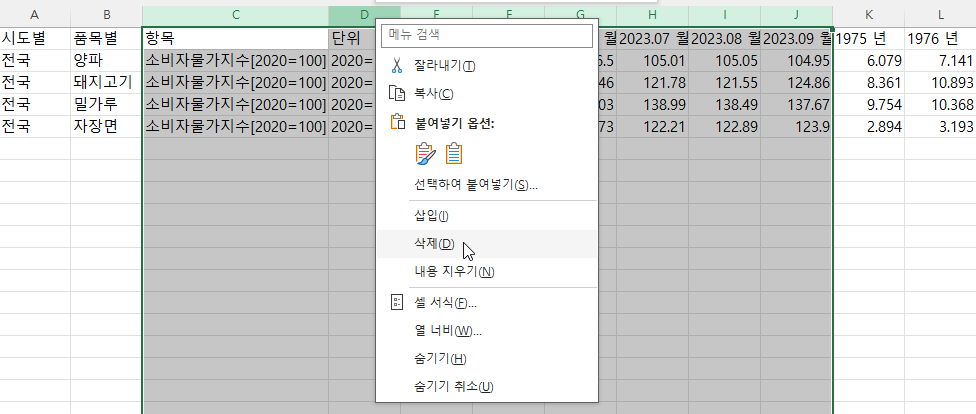976x414 pixels.
Task: Select column L header
Action: [x=940, y=16]
